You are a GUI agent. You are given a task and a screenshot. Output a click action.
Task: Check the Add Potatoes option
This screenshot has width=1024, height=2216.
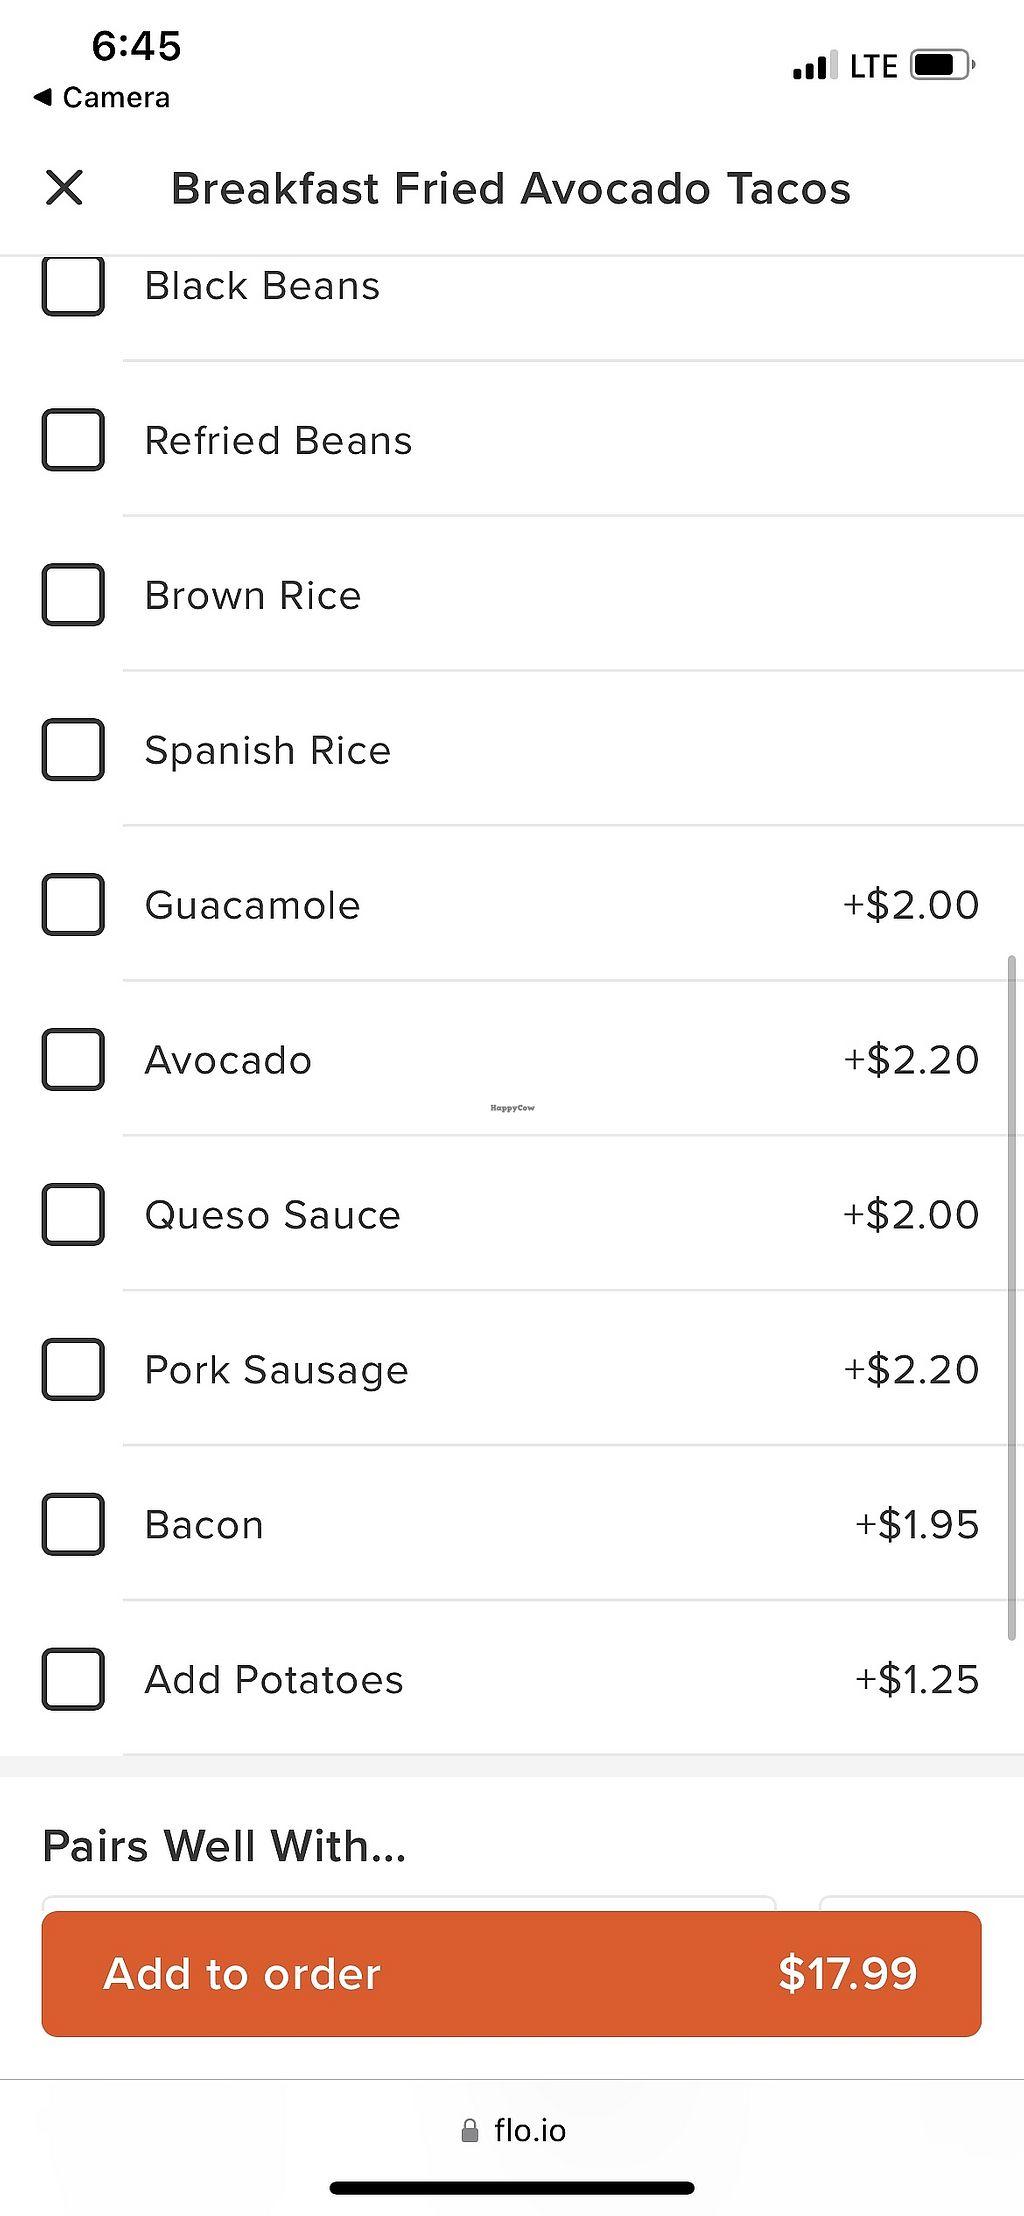point(73,1680)
